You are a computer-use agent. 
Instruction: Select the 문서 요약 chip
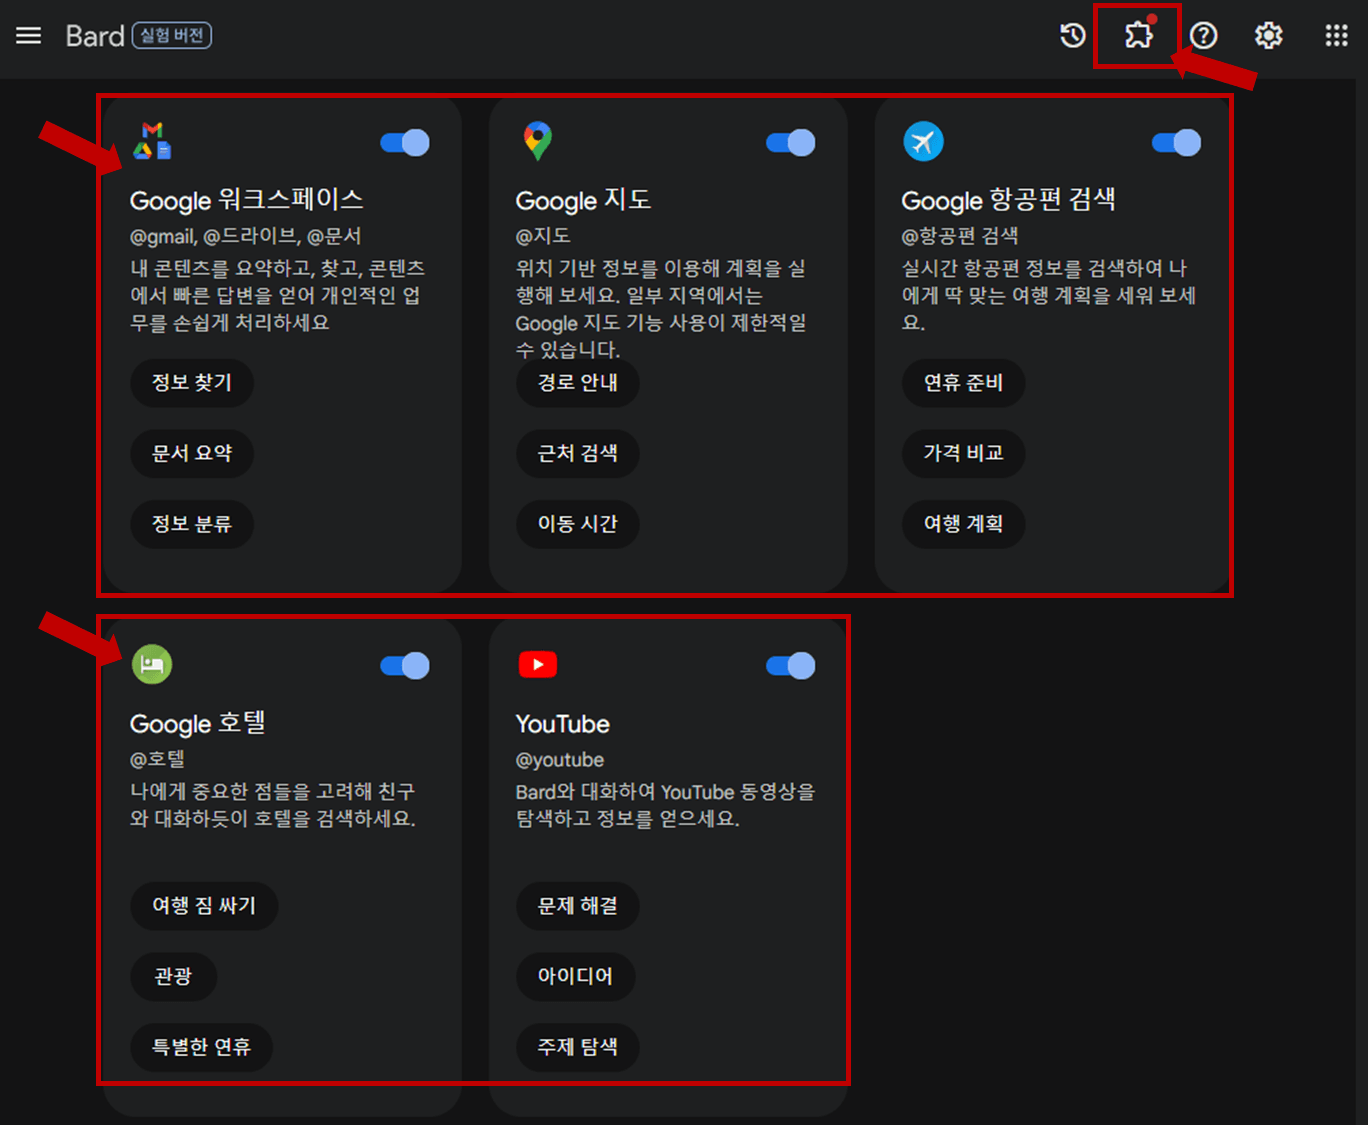tap(192, 453)
